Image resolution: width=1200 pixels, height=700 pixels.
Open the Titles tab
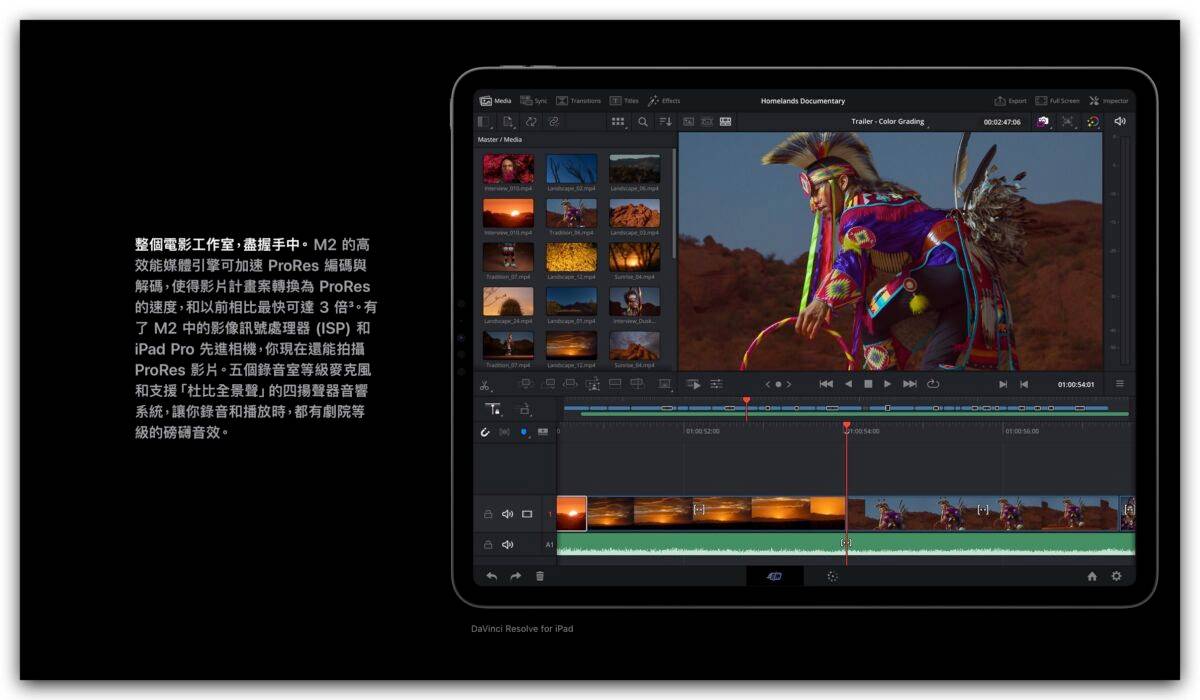tap(624, 101)
